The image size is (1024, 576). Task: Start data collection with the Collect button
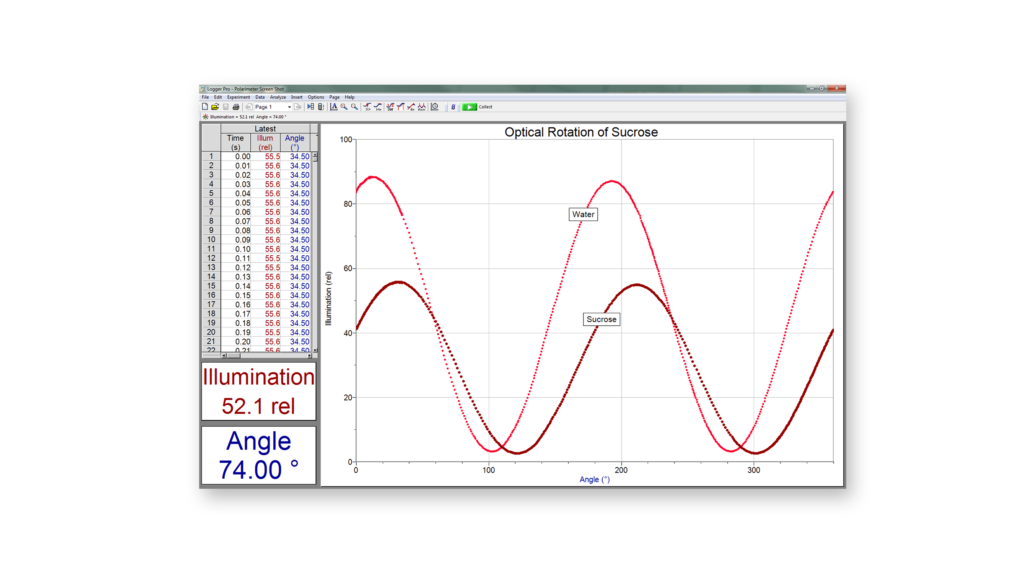(471, 107)
